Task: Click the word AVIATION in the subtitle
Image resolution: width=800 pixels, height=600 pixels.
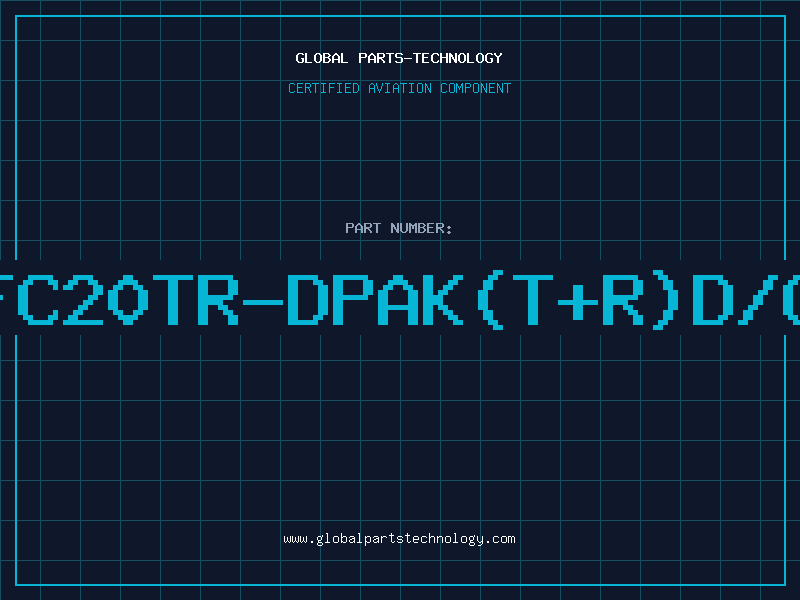Action: coord(400,88)
